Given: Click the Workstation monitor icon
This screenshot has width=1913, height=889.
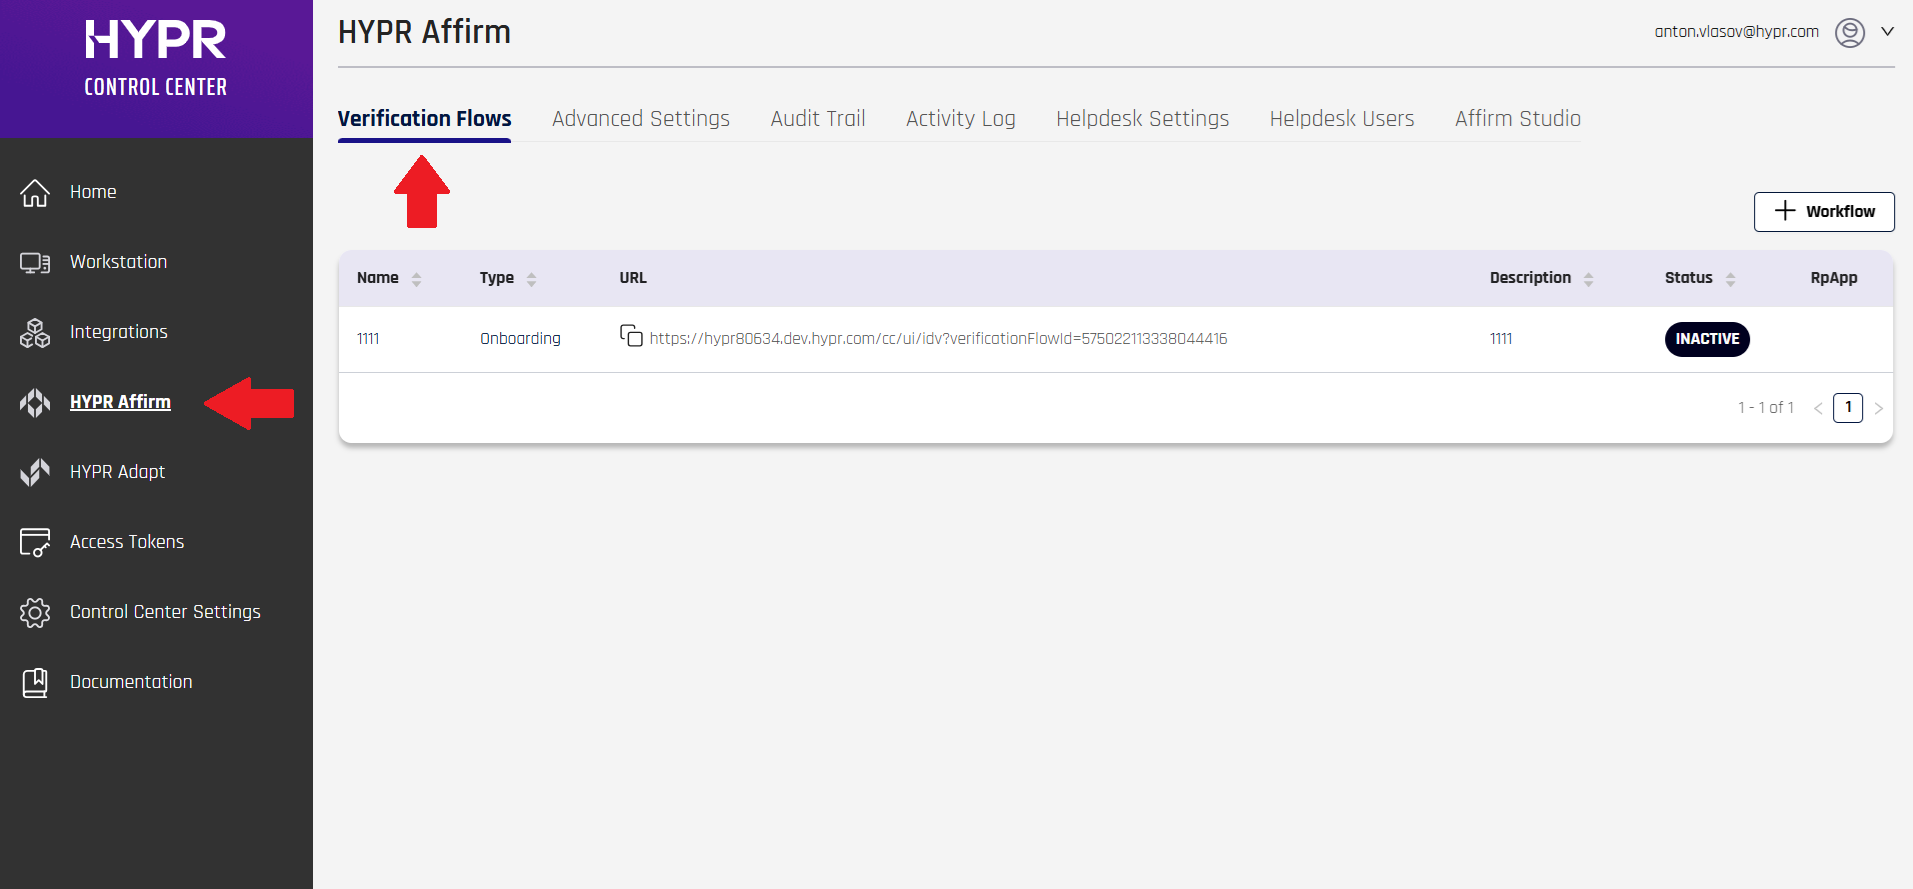Looking at the screenshot, I should pos(35,263).
